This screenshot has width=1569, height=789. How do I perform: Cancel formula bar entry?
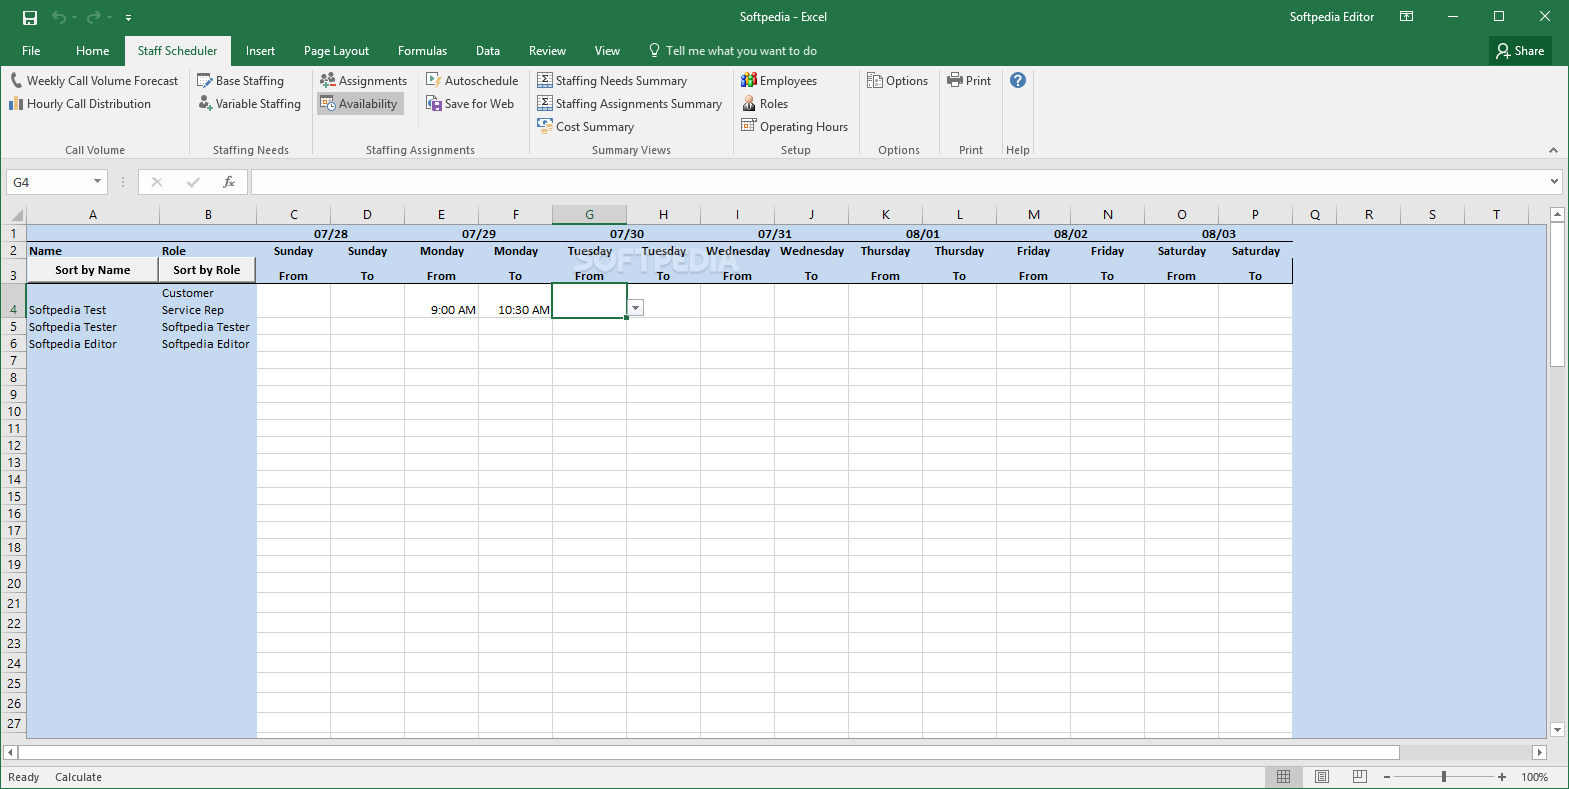pyautogui.click(x=157, y=182)
